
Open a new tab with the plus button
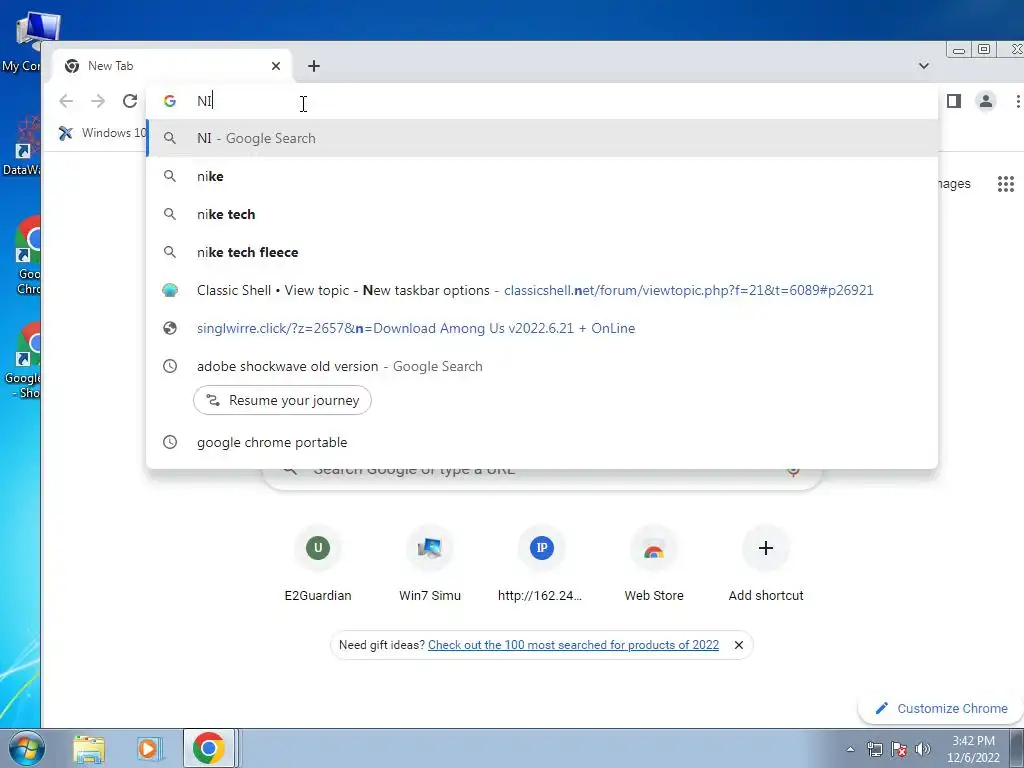313,66
